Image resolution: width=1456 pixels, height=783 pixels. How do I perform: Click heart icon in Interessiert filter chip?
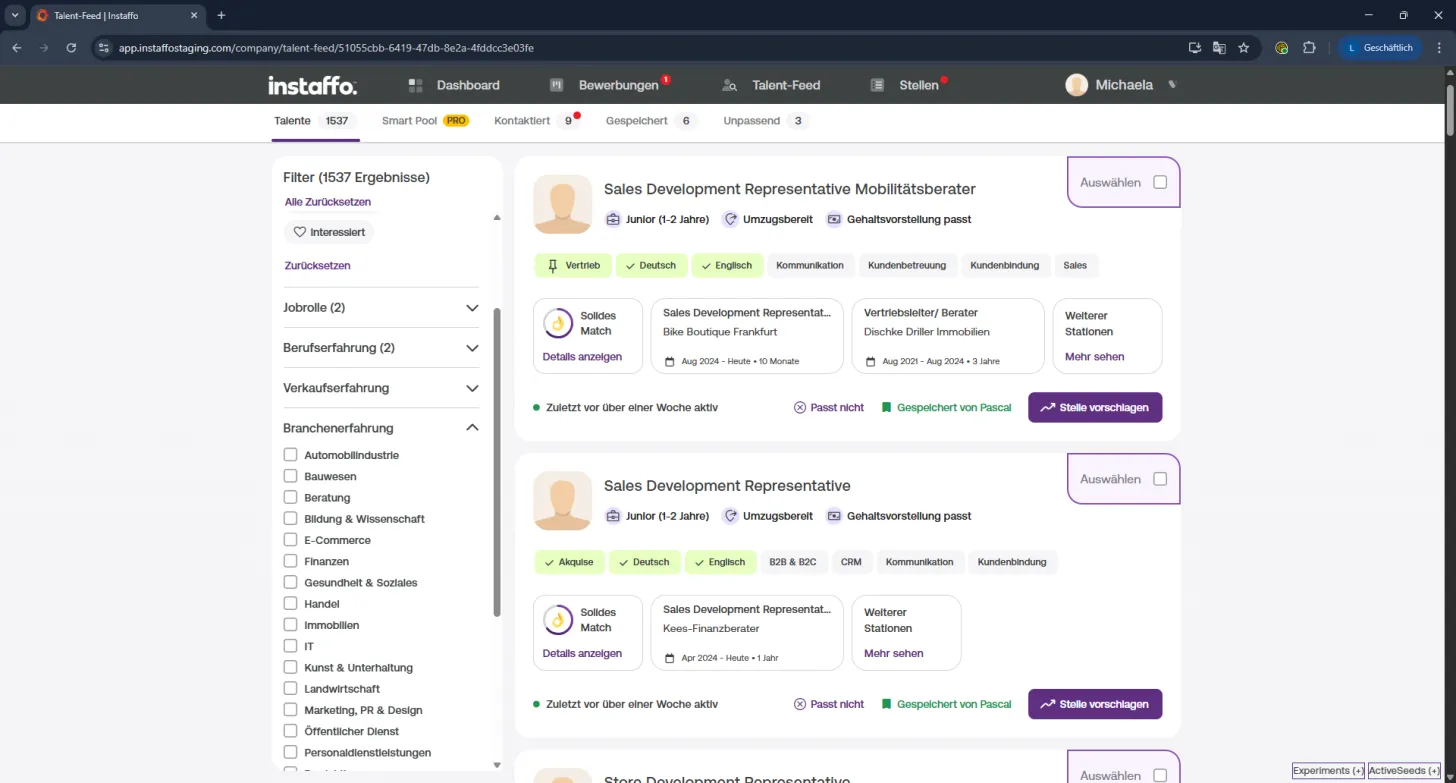299,232
